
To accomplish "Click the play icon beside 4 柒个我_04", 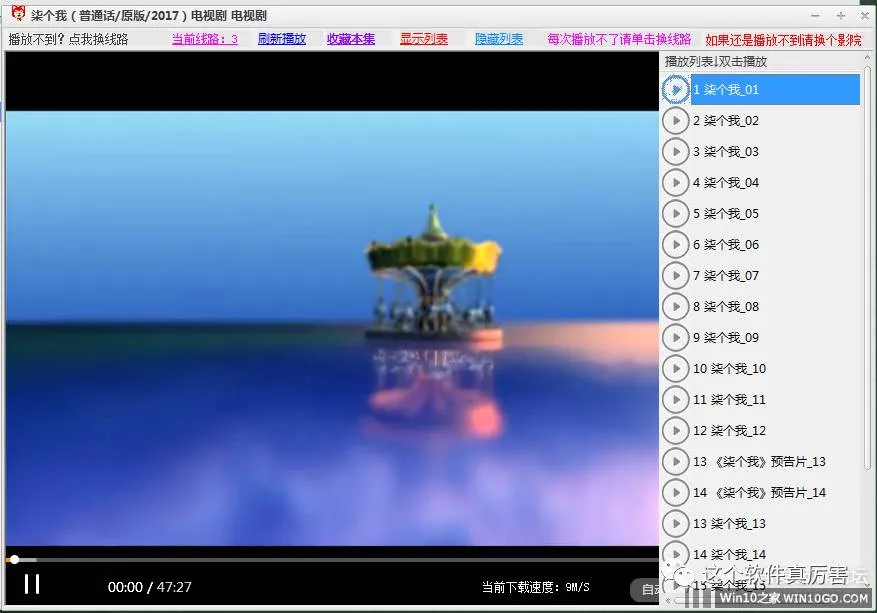I will point(675,182).
